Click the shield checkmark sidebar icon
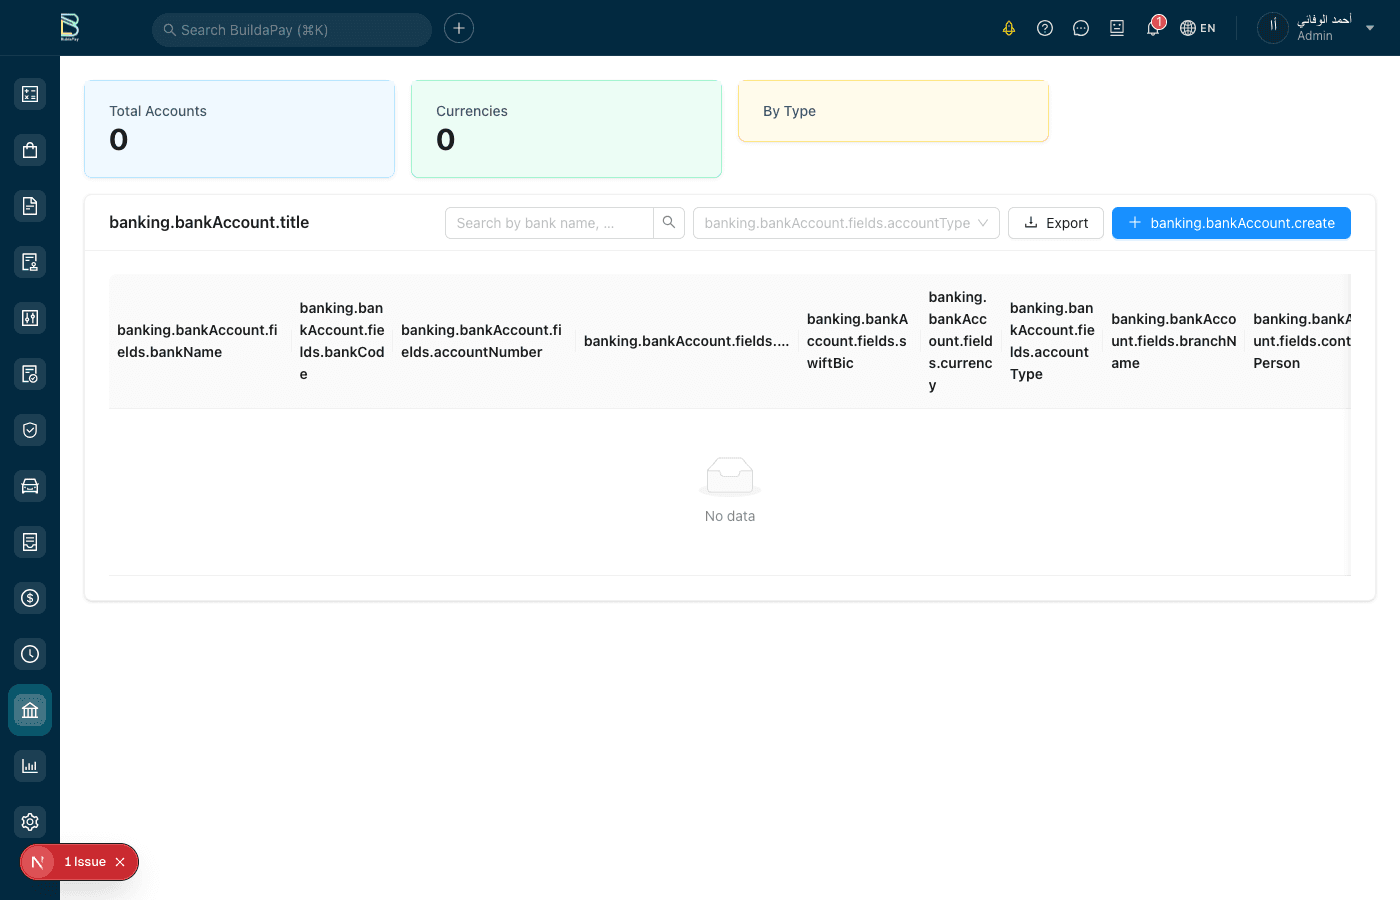Viewport: 1400px width, 900px height. 30,430
